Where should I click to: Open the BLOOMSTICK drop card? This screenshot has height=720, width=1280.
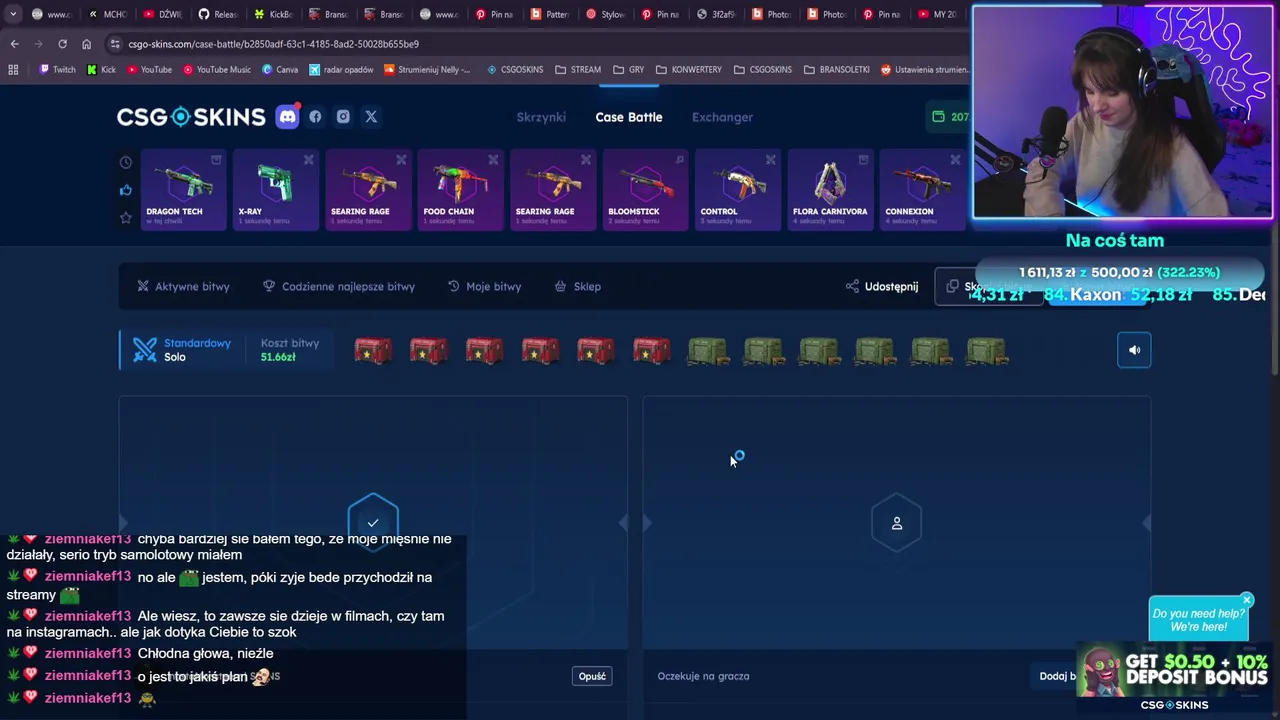tap(645, 189)
